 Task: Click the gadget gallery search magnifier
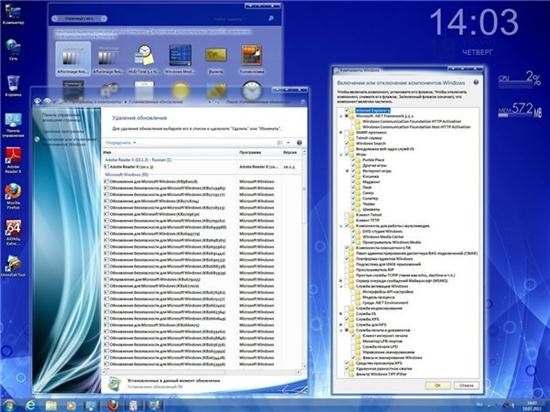click(271, 19)
